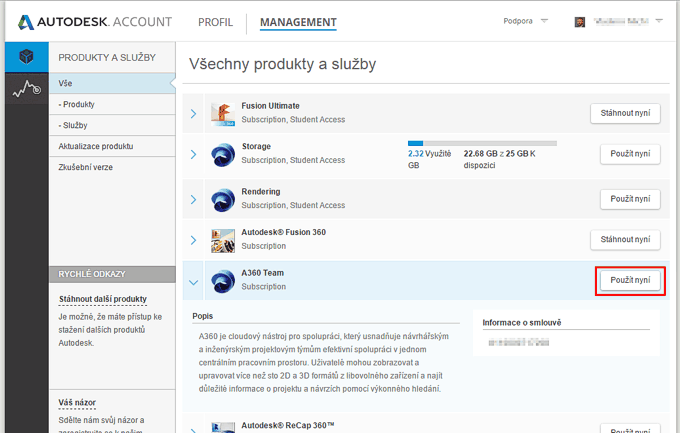Expand the Storage row details
Image resolution: width=680 pixels, height=433 pixels.
point(193,154)
